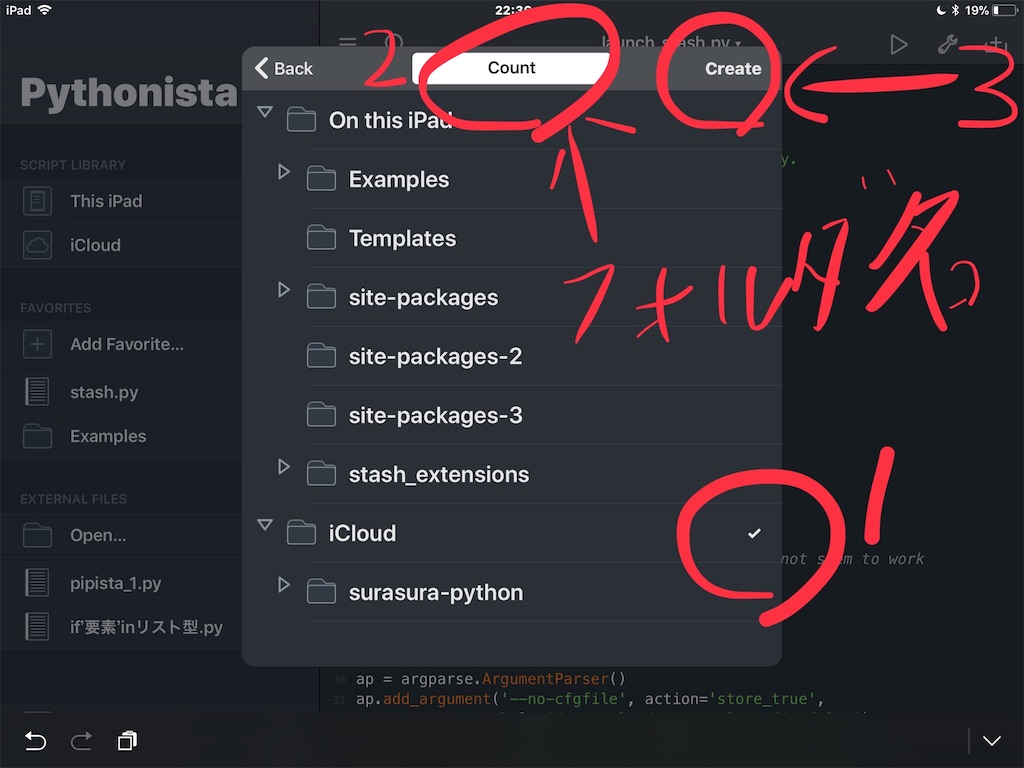Tap the code line 'ap = argparse.ArgumentParser()'
The width and height of the screenshot is (1024, 768).
tap(490, 679)
